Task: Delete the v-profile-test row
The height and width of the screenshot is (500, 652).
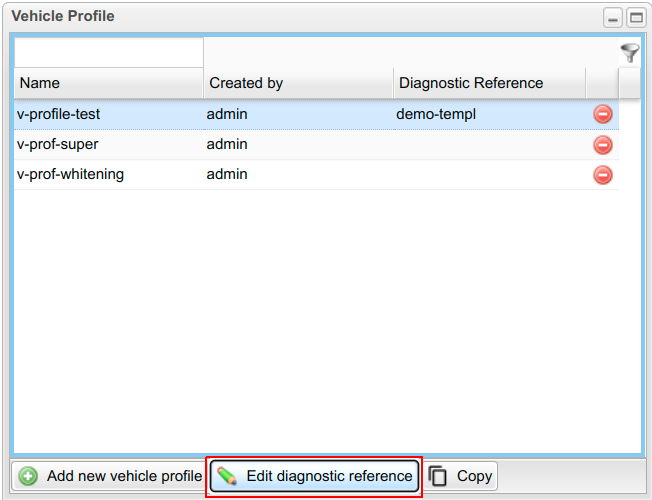Action: point(603,114)
